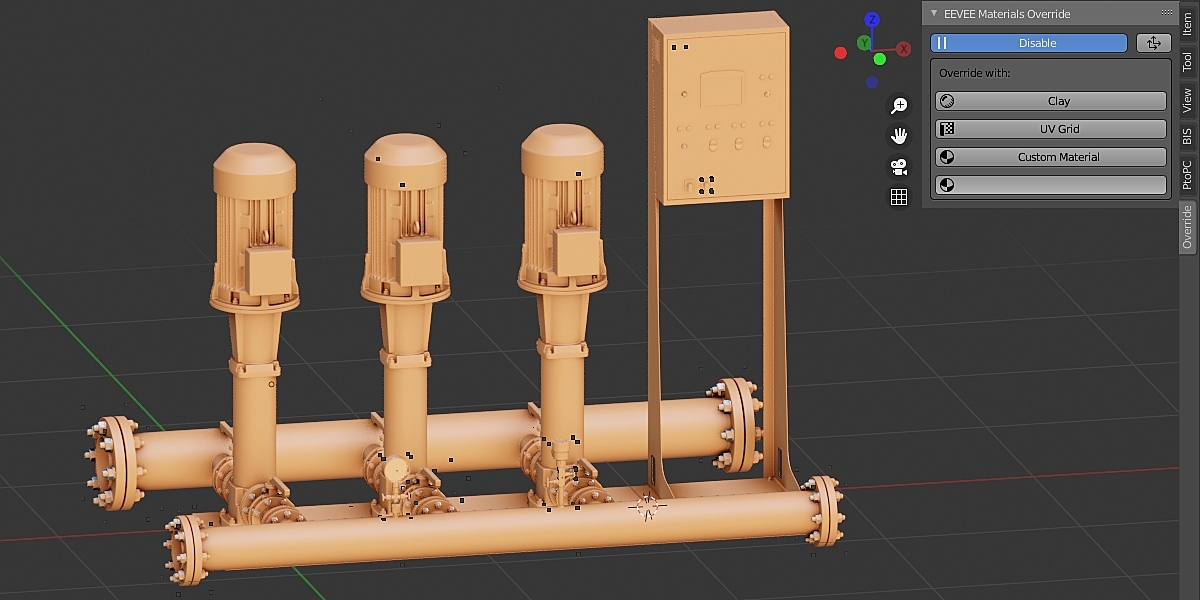Open the Override tab on the right edge
Screen dimensions: 1200x600
tap(1186, 222)
